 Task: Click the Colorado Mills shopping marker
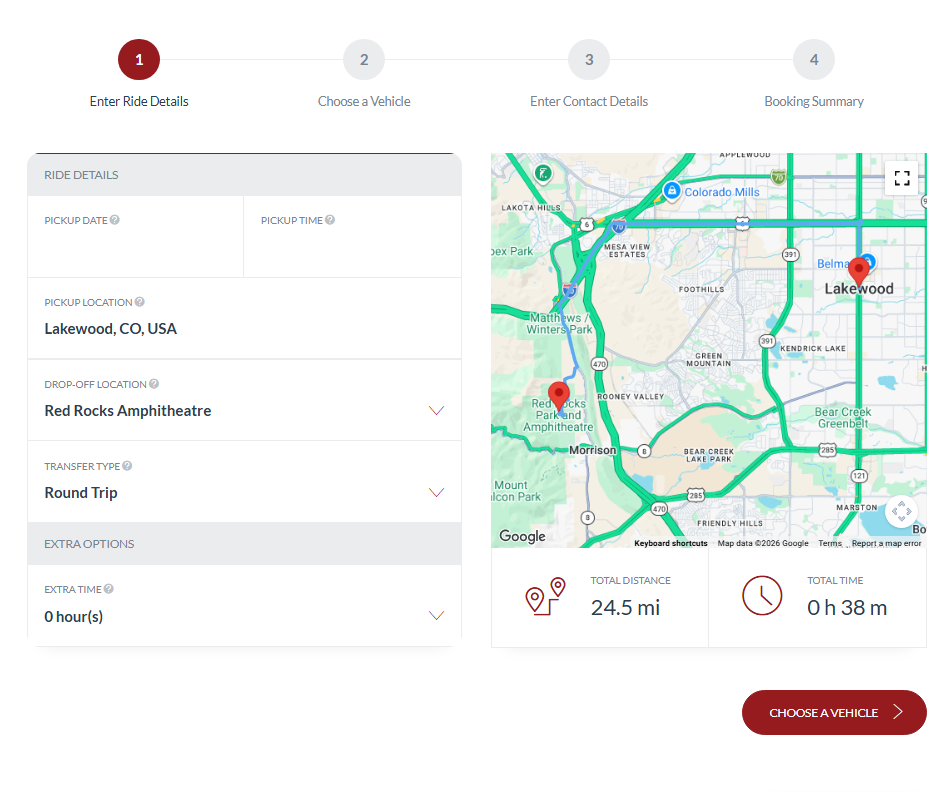(671, 190)
